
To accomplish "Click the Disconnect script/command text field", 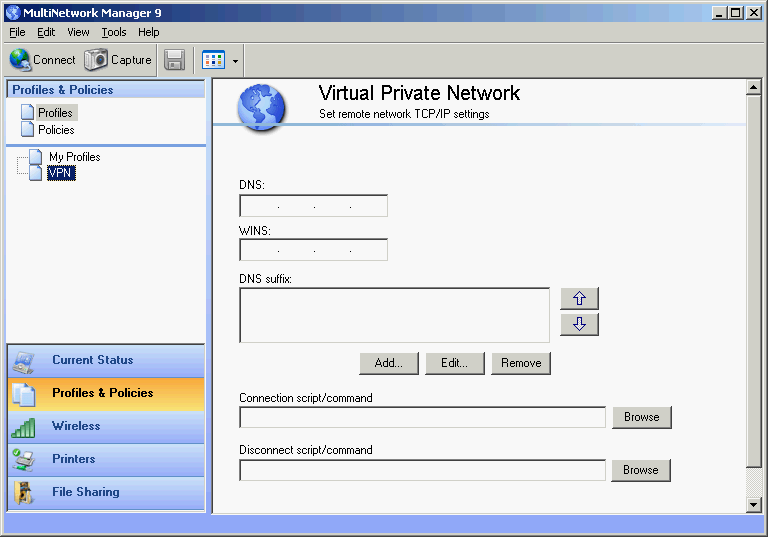I will [422, 470].
